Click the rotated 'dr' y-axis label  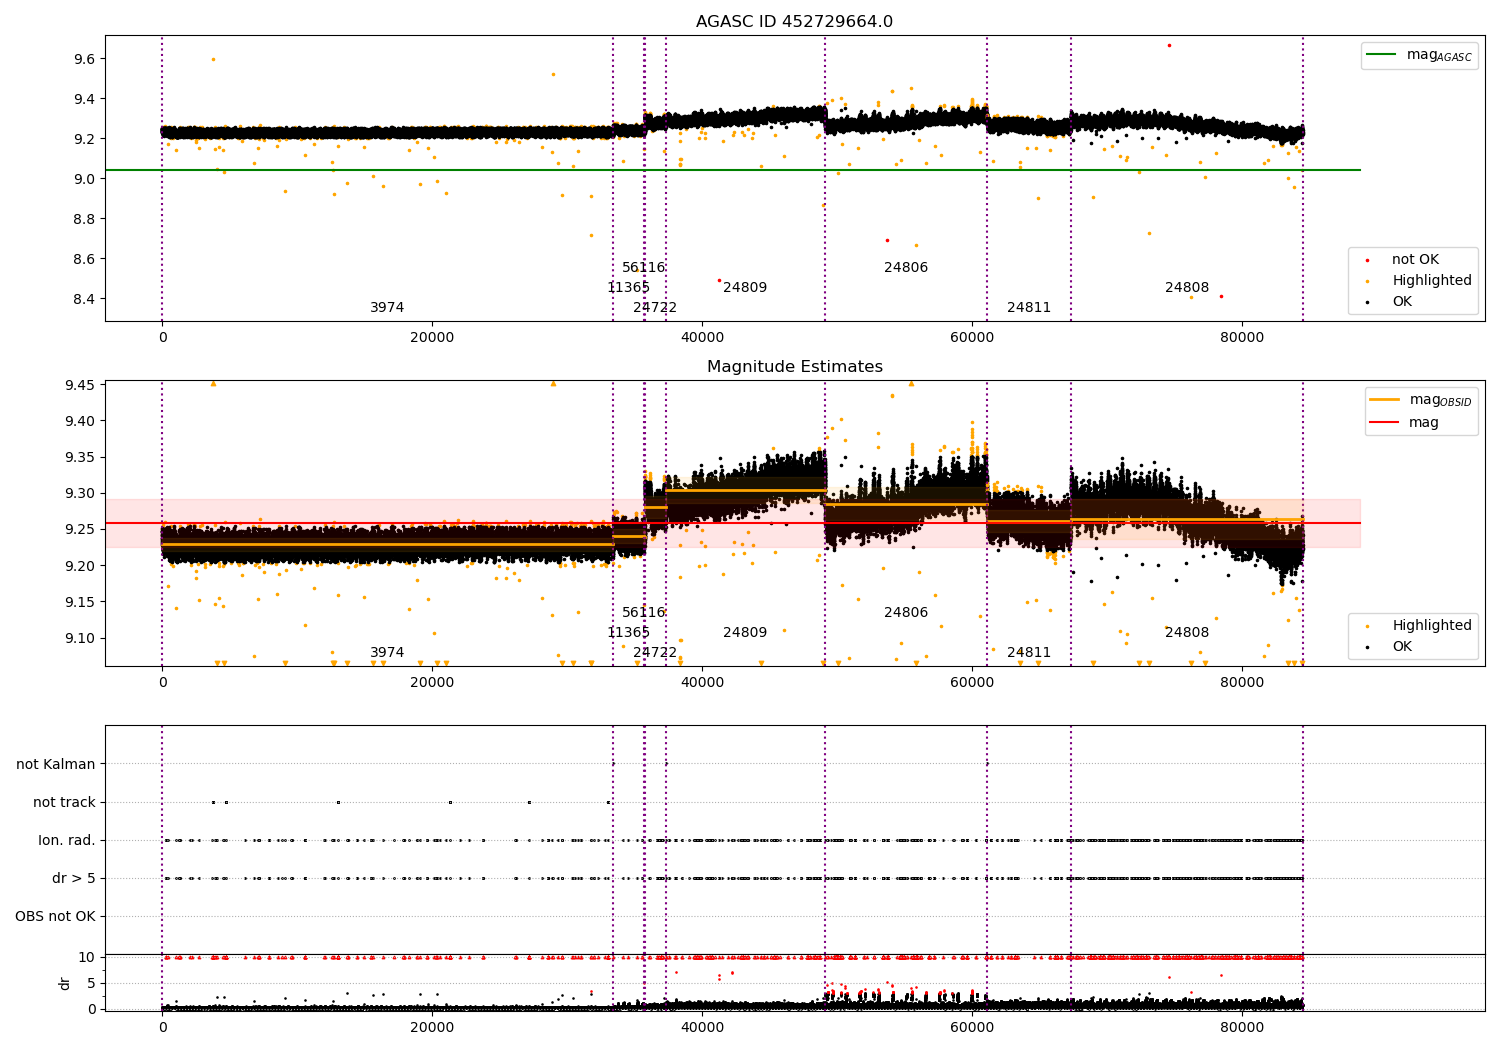(65, 983)
